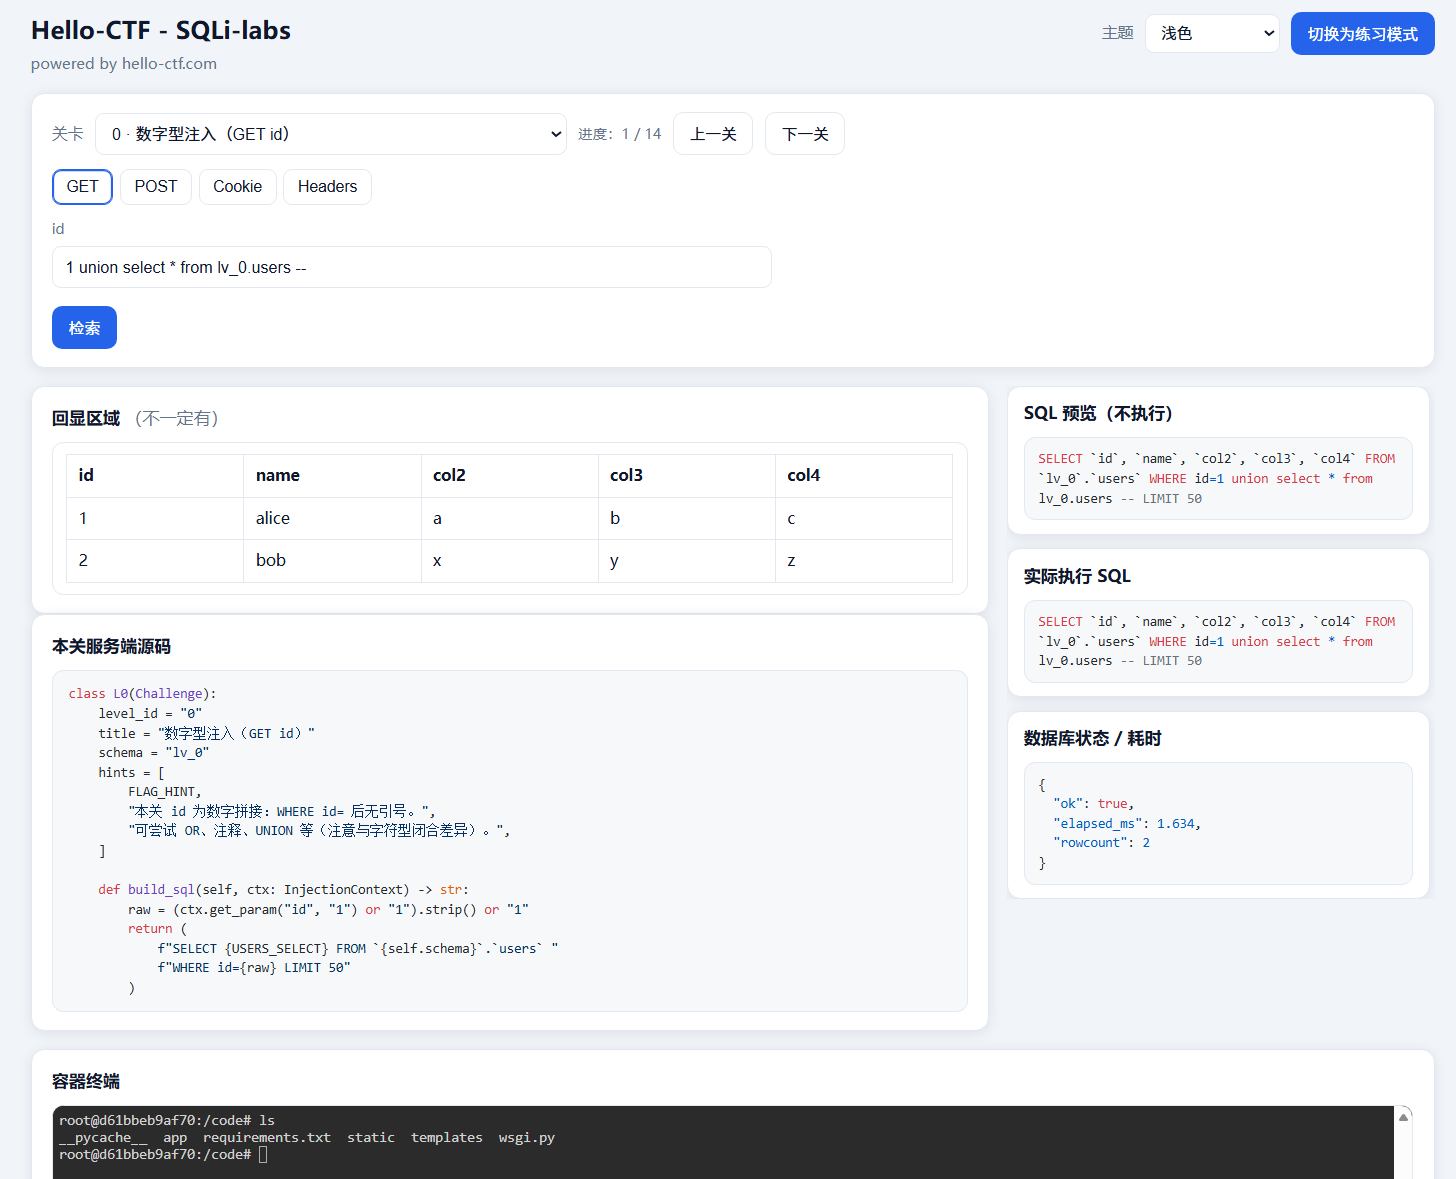The image size is (1456, 1179).
Task: Click the SQL 预览 code block
Action: (x=1218, y=478)
